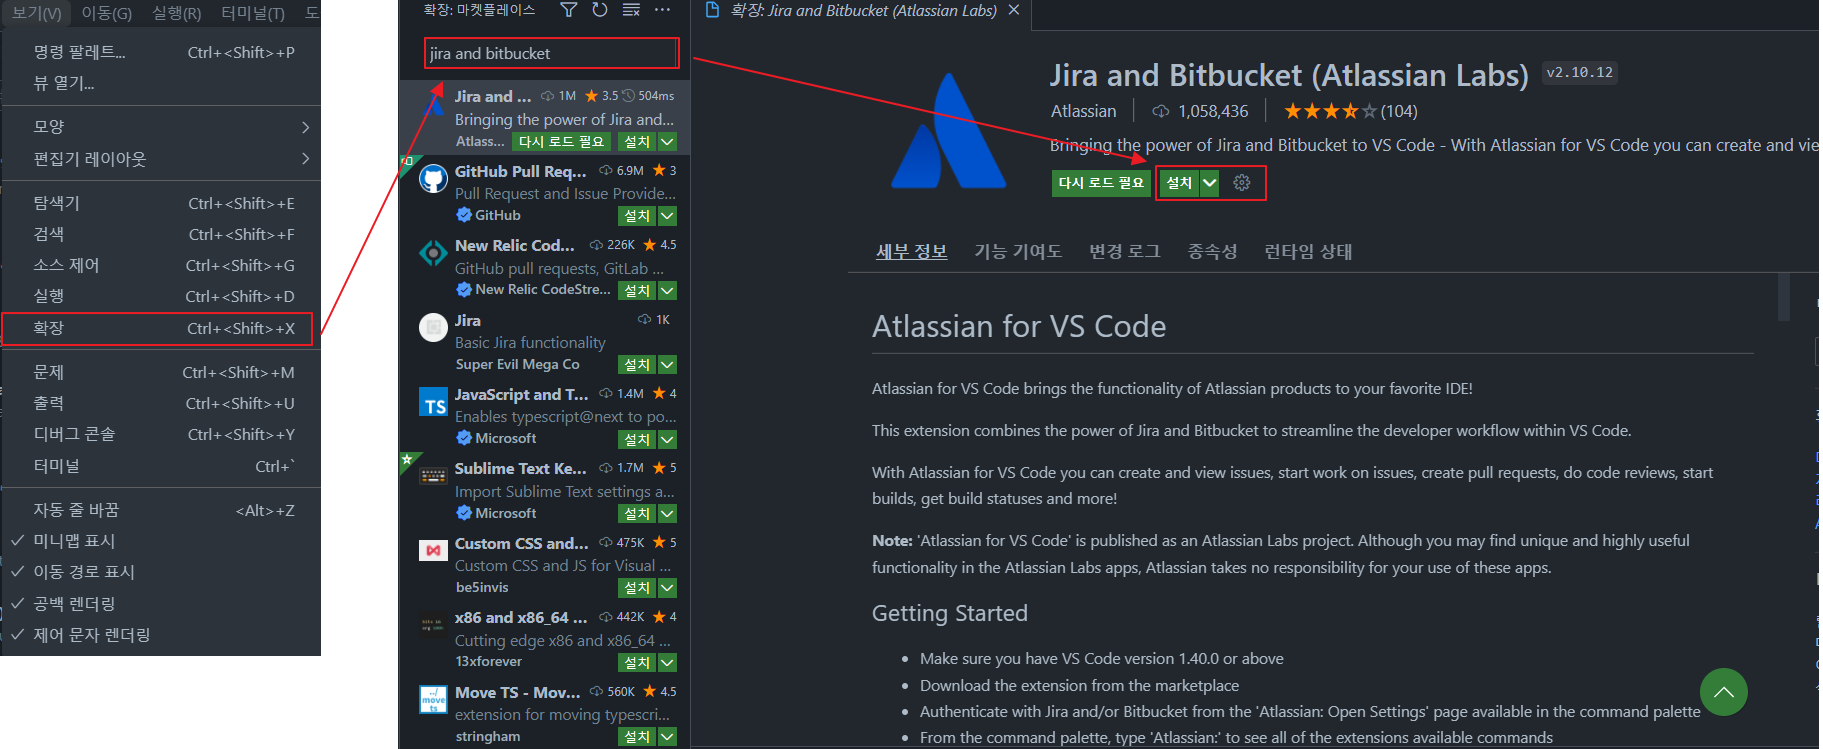1823x749 pixels.
Task: Select the basic Jira extension icon
Action: pos(433,327)
